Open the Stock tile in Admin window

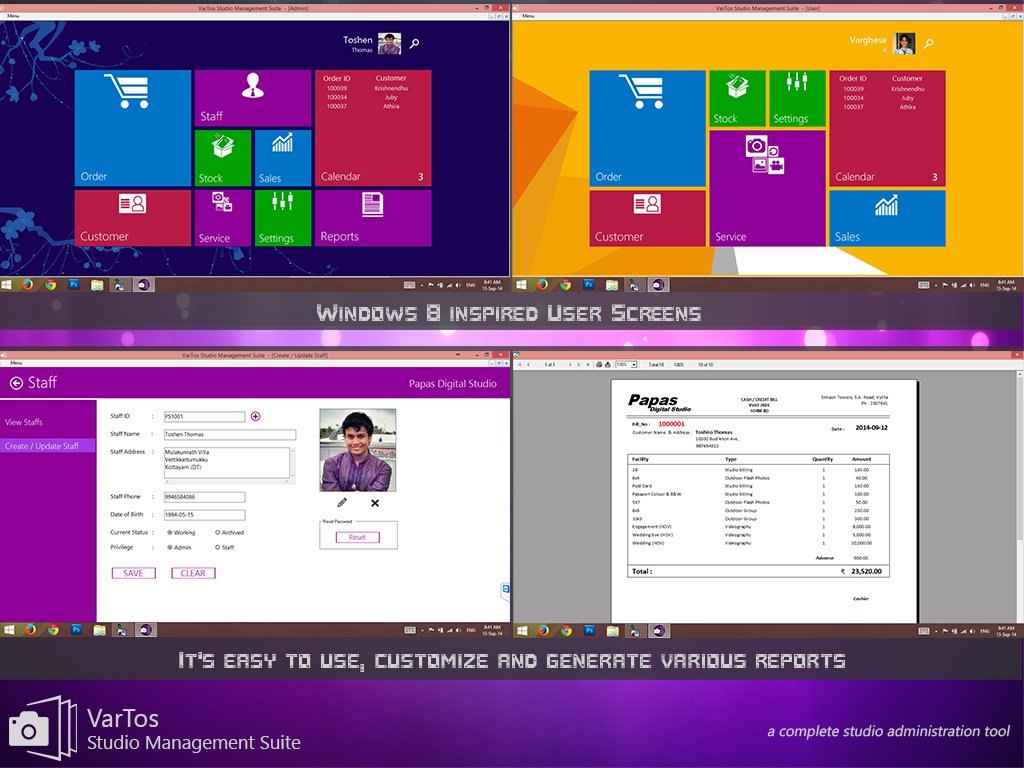tap(223, 158)
